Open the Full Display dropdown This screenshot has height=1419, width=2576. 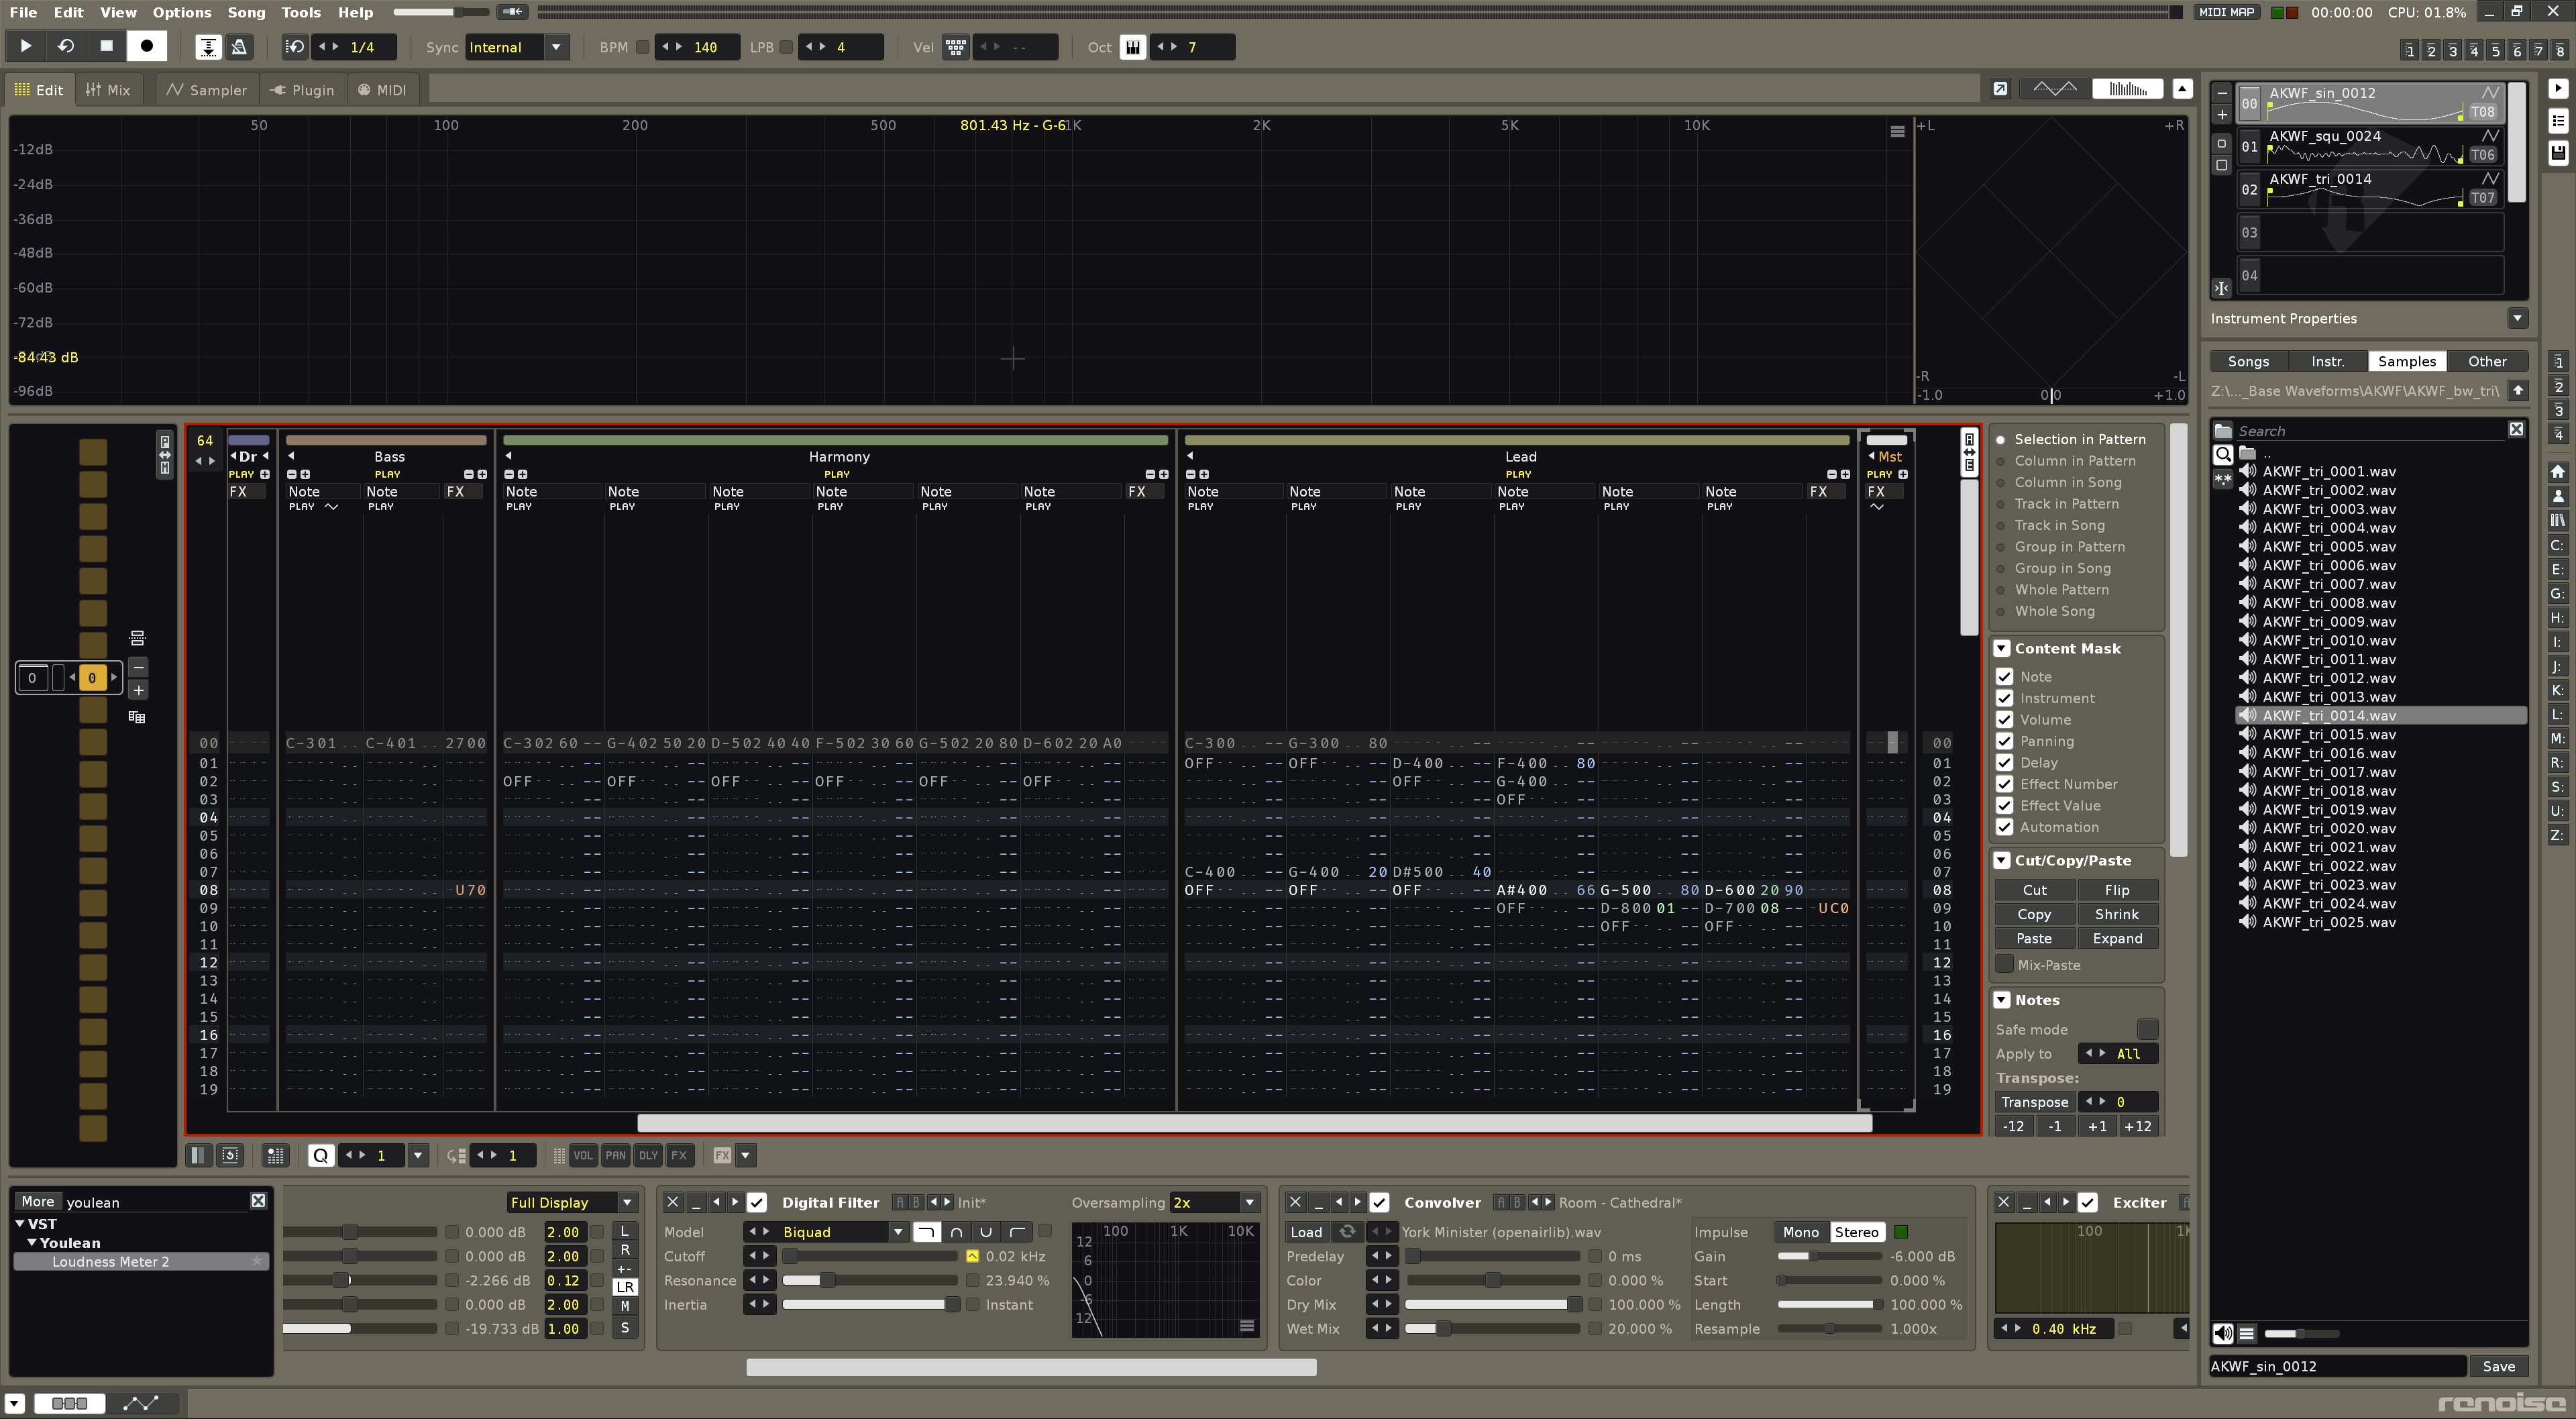(x=571, y=1202)
